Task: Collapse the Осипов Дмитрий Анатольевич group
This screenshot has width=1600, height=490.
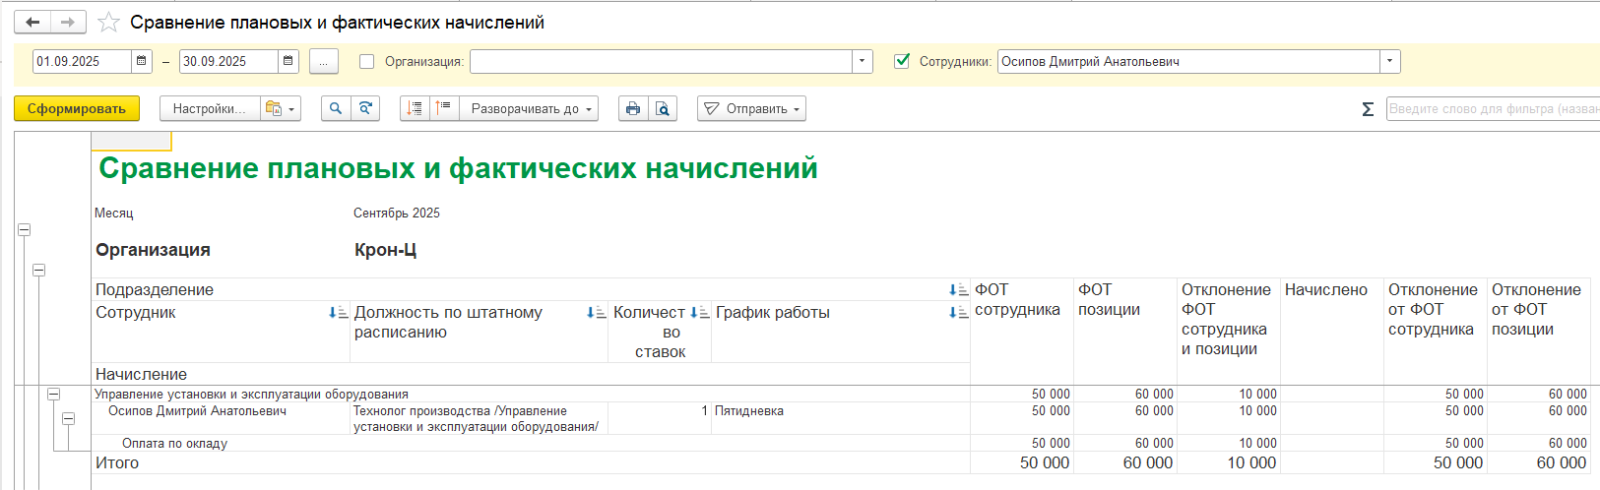Action: pos(68,419)
